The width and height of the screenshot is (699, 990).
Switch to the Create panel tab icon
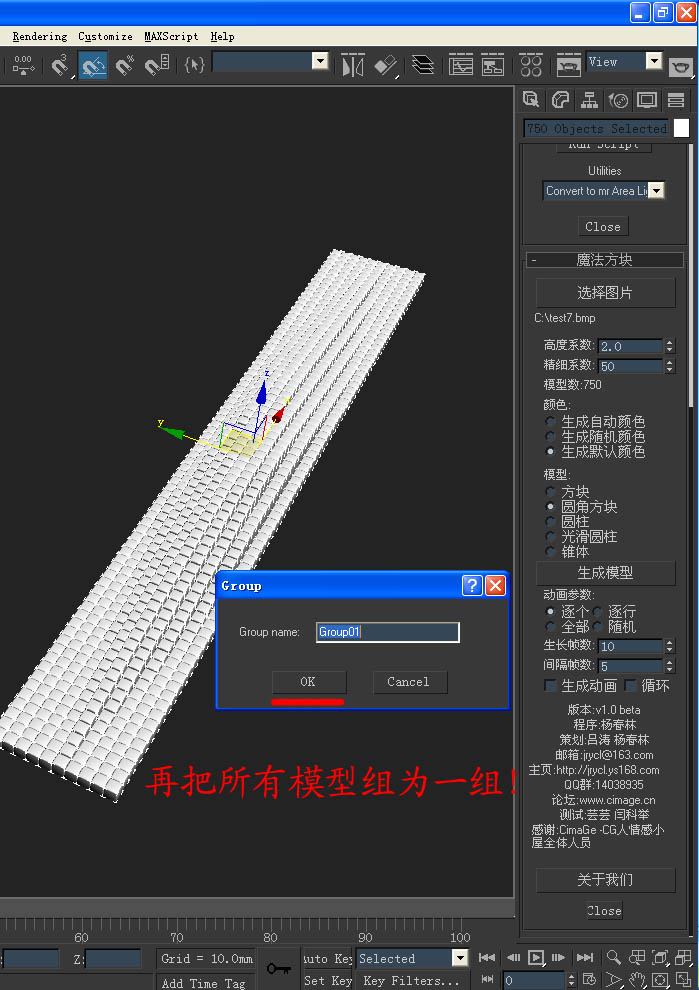coord(530,100)
